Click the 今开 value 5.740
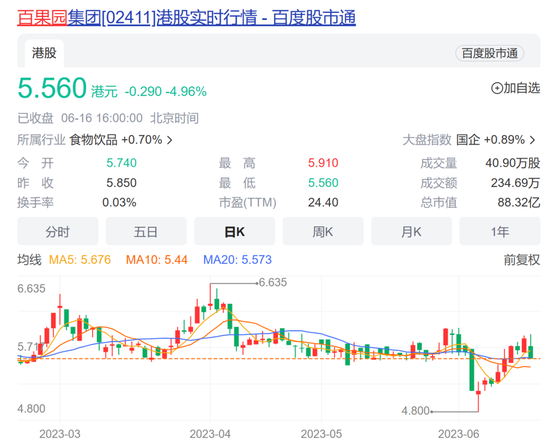 click(121, 163)
